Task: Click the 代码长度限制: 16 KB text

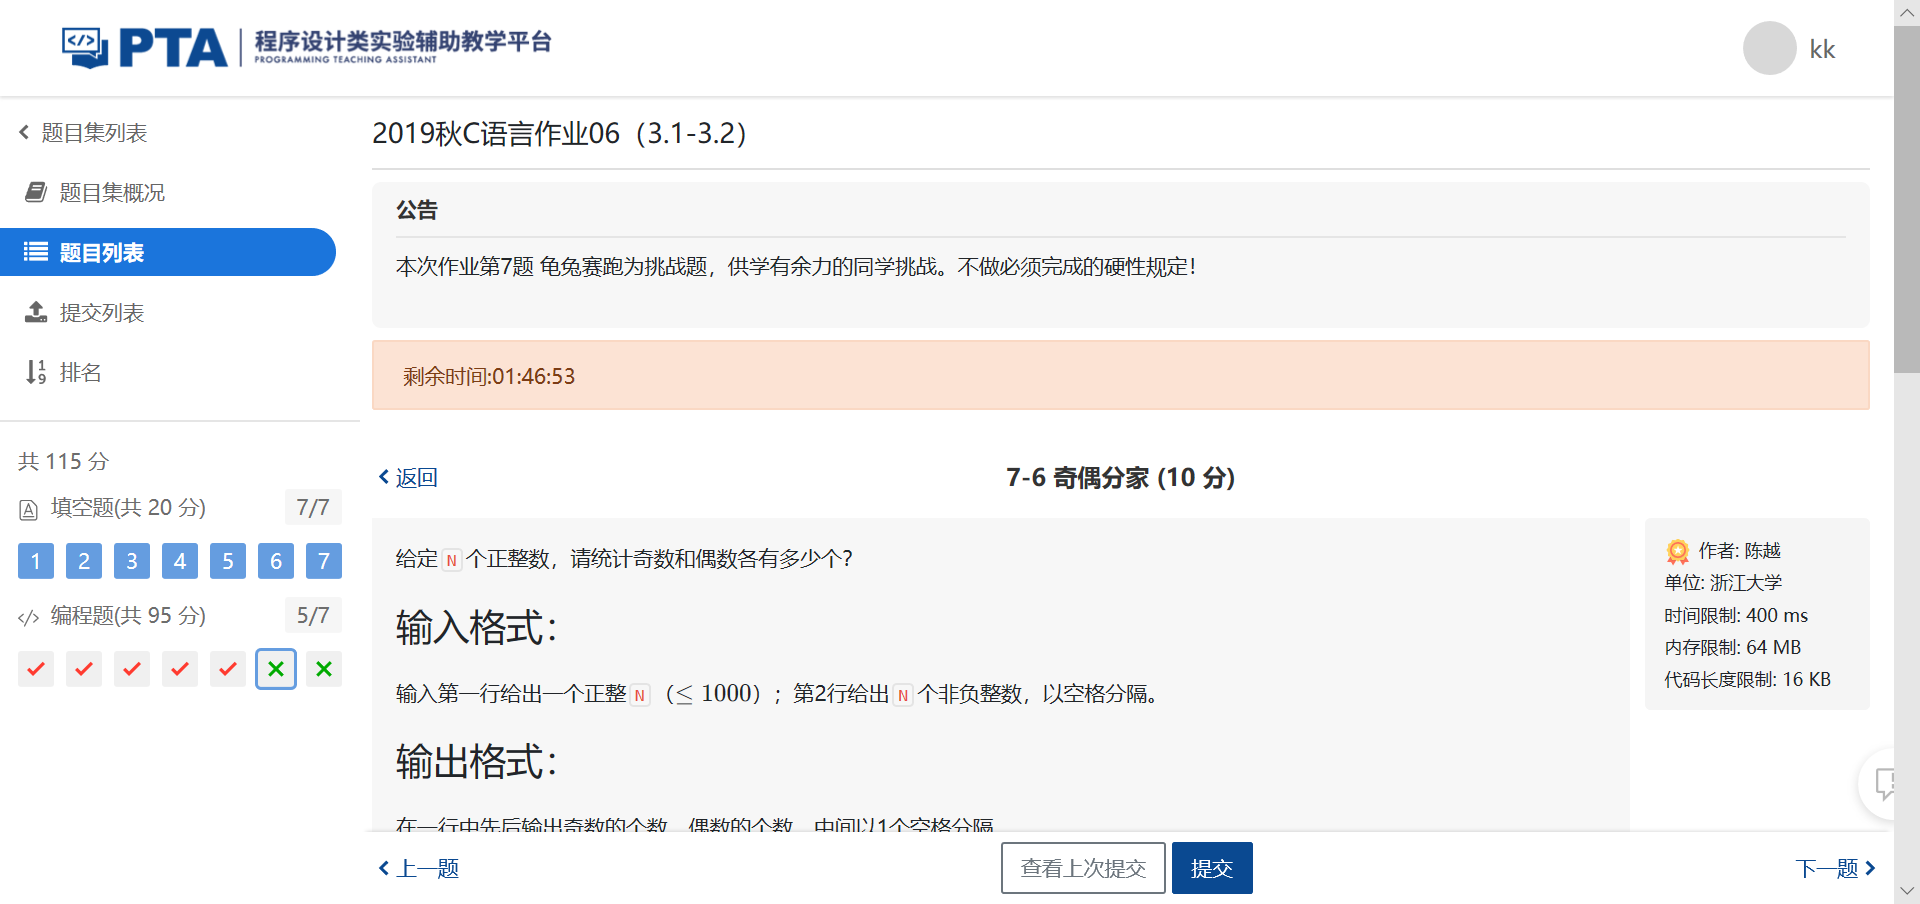Action: pos(1747,679)
